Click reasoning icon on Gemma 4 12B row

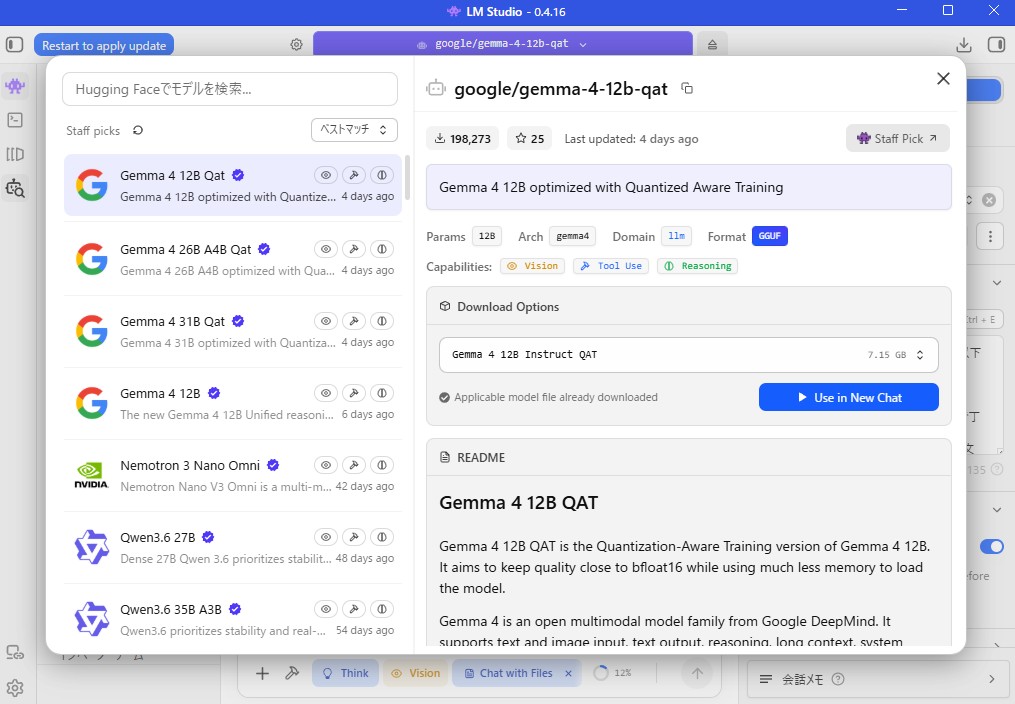[x=382, y=393]
